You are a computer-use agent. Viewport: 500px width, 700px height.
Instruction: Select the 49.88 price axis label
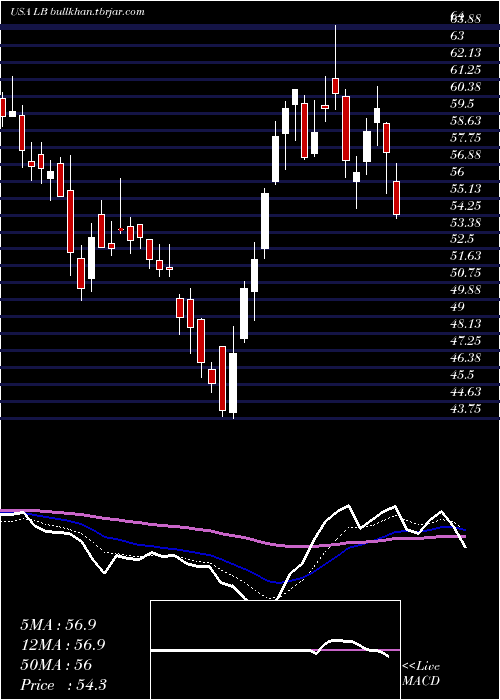pyautogui.click(x=466, y=289)
